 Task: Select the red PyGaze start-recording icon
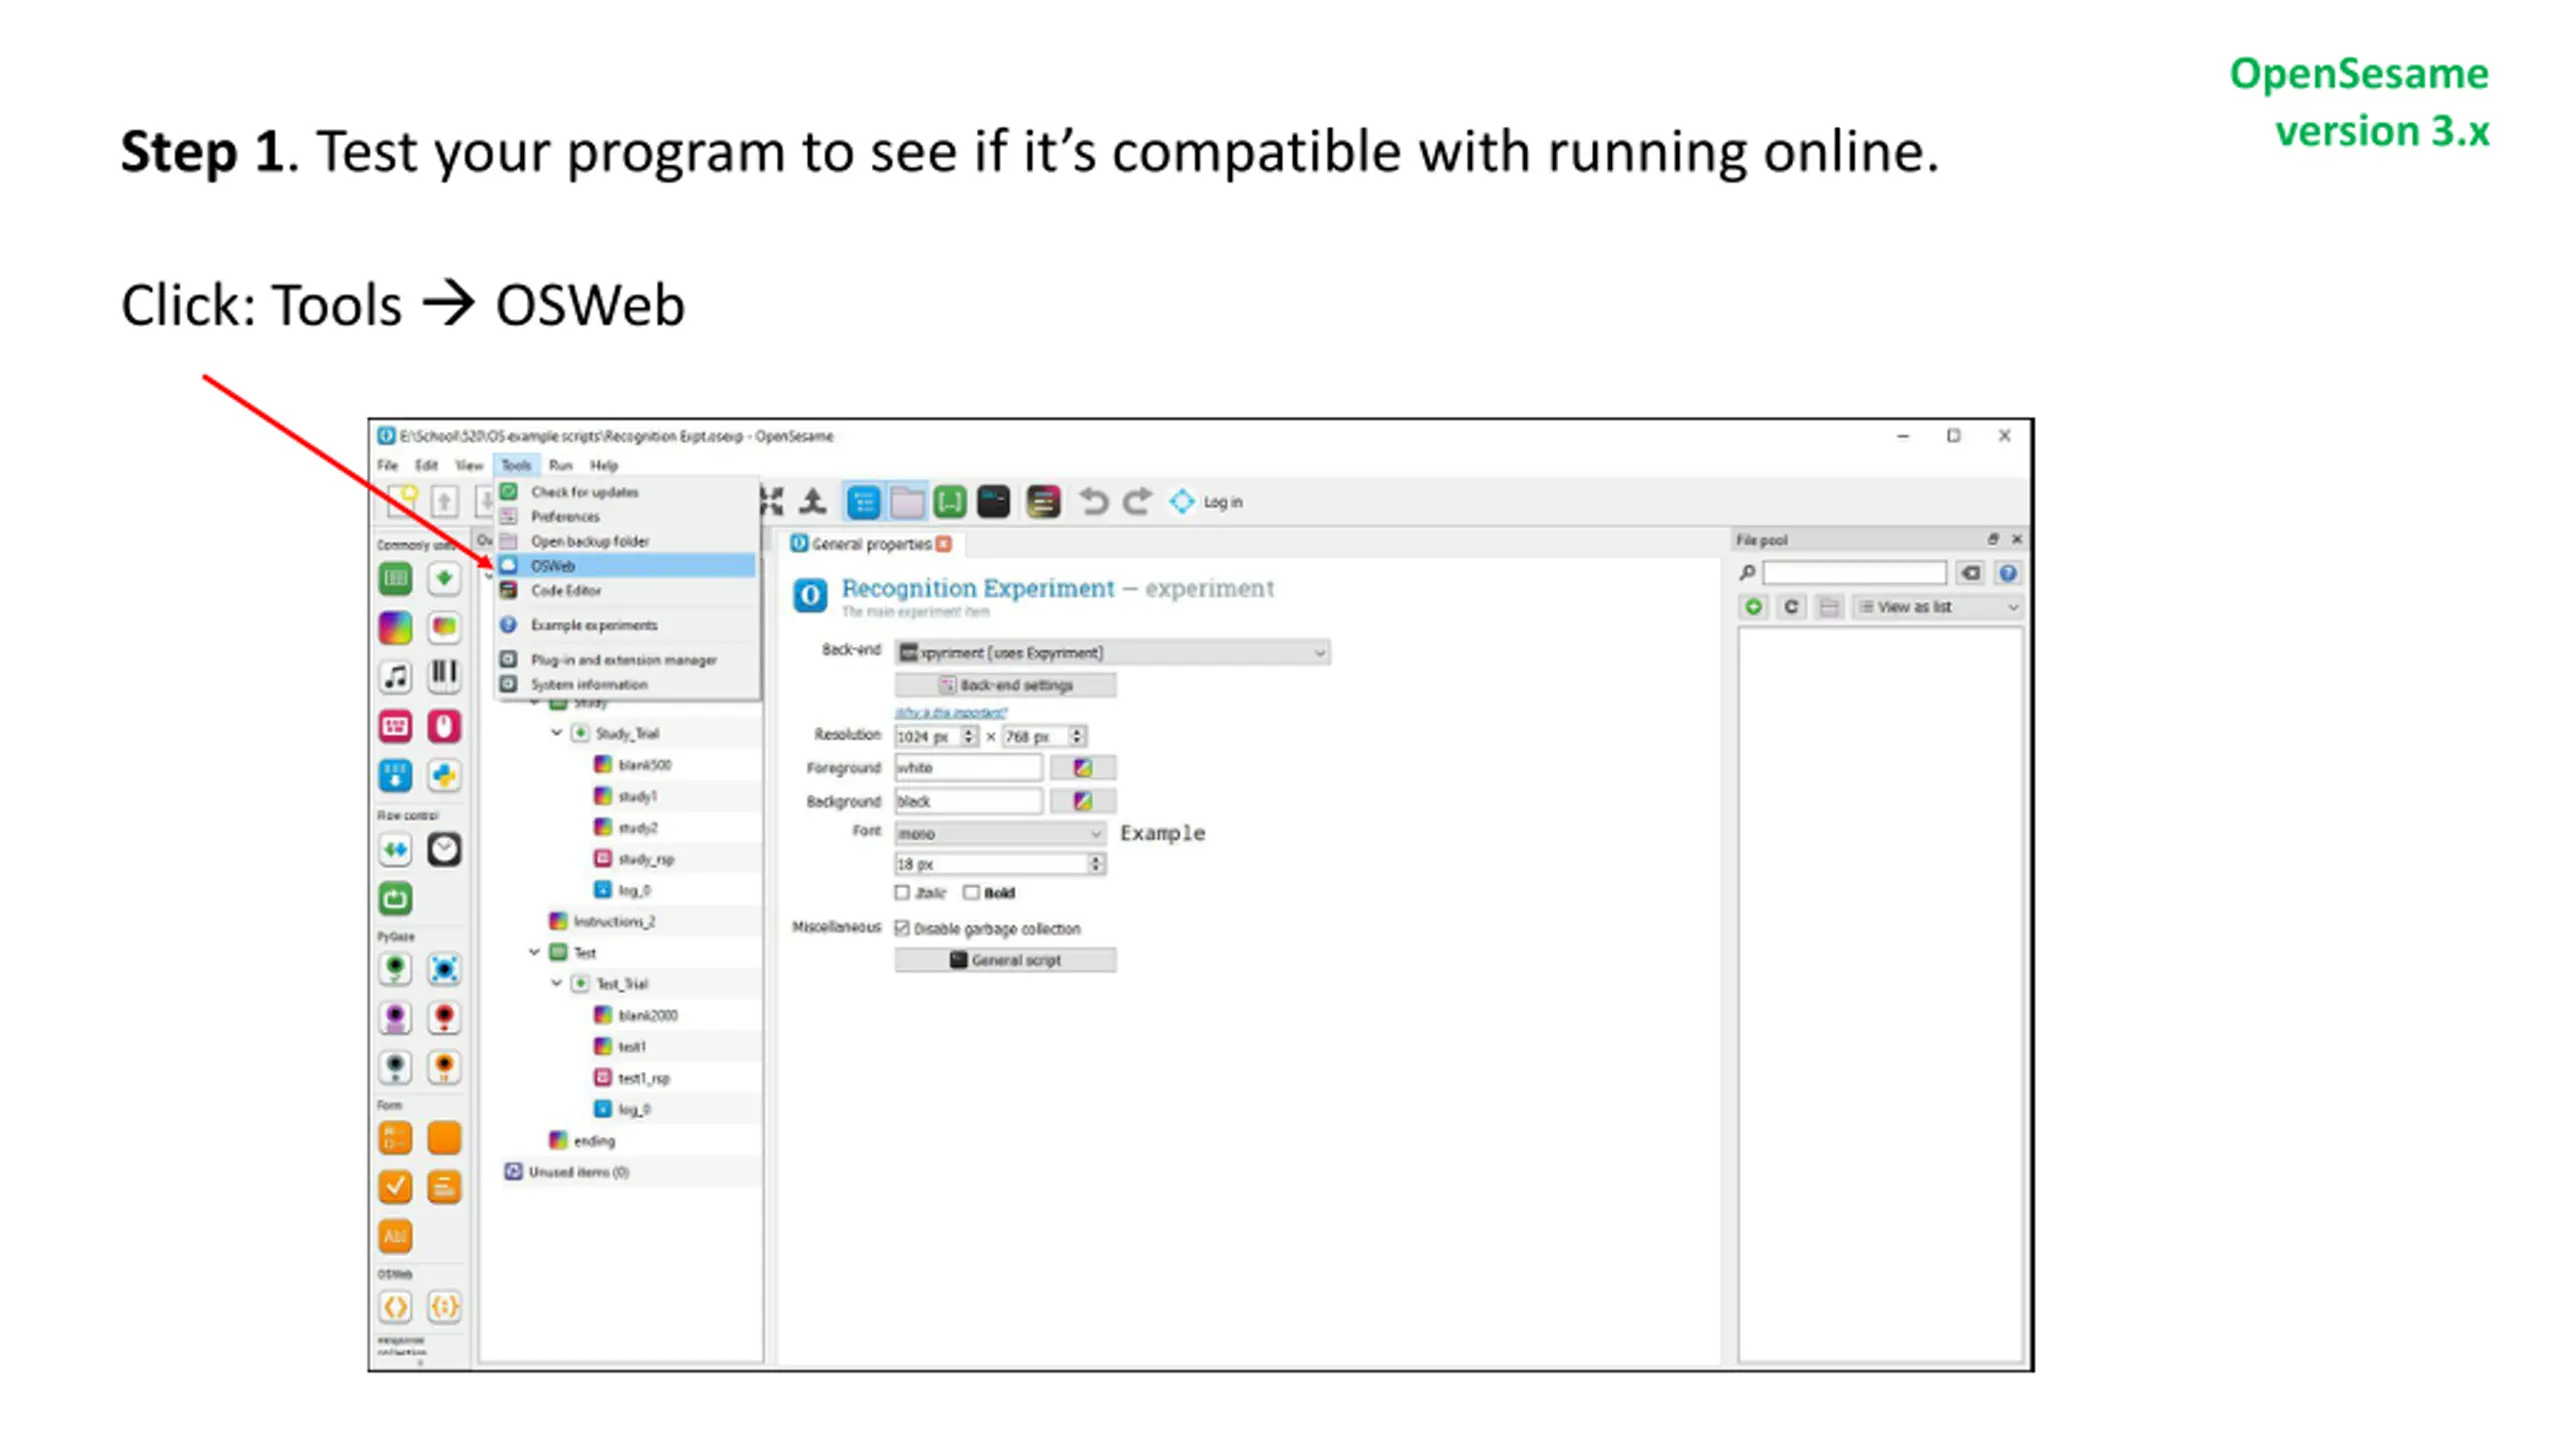pos(444,1017)
